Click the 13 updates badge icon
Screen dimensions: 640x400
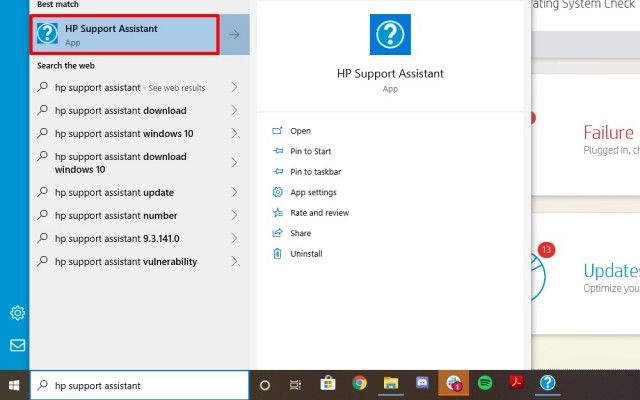pyautogui.click(x=547, y=249)
